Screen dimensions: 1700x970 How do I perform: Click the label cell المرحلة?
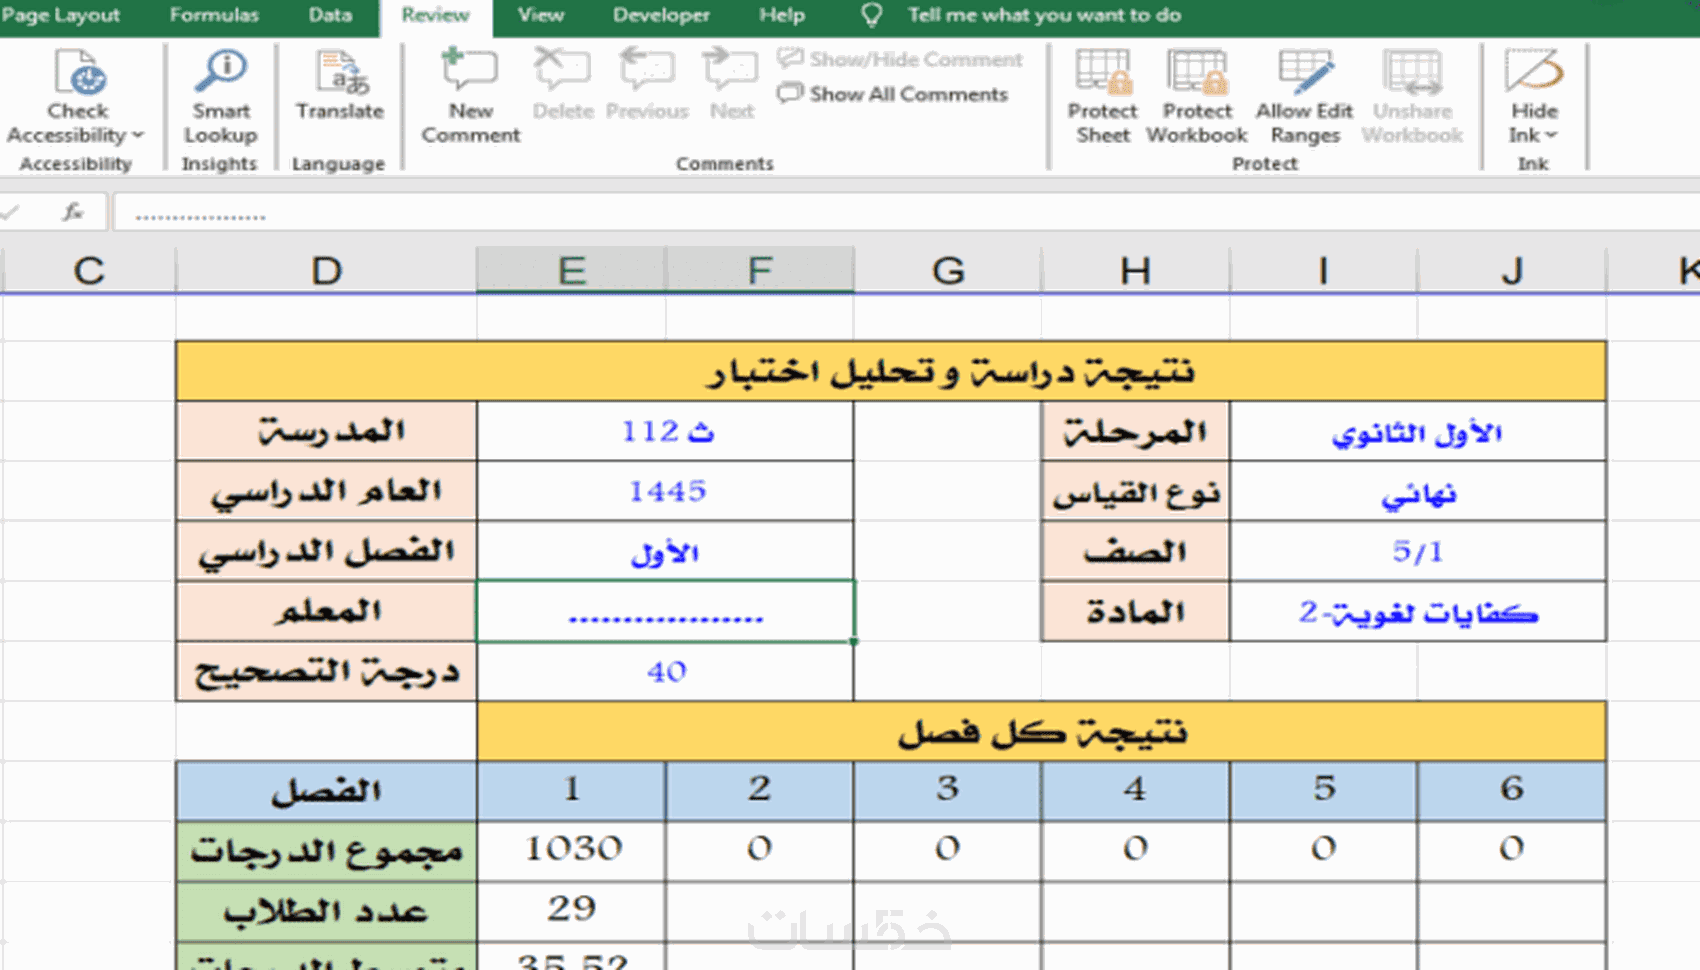point(1136,431)
